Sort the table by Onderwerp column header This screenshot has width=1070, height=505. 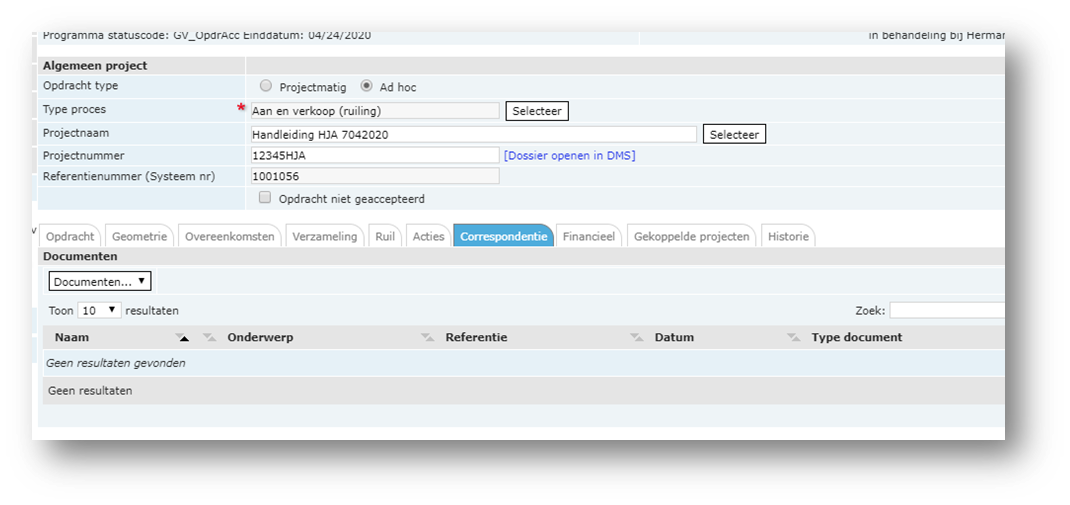(260, 338)
